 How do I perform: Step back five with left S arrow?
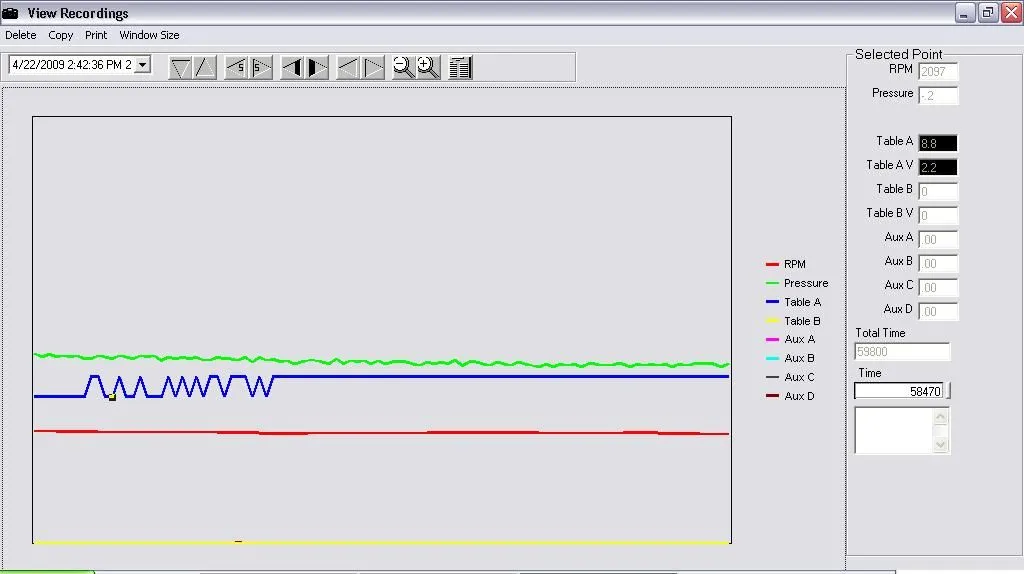coord(235,68)
